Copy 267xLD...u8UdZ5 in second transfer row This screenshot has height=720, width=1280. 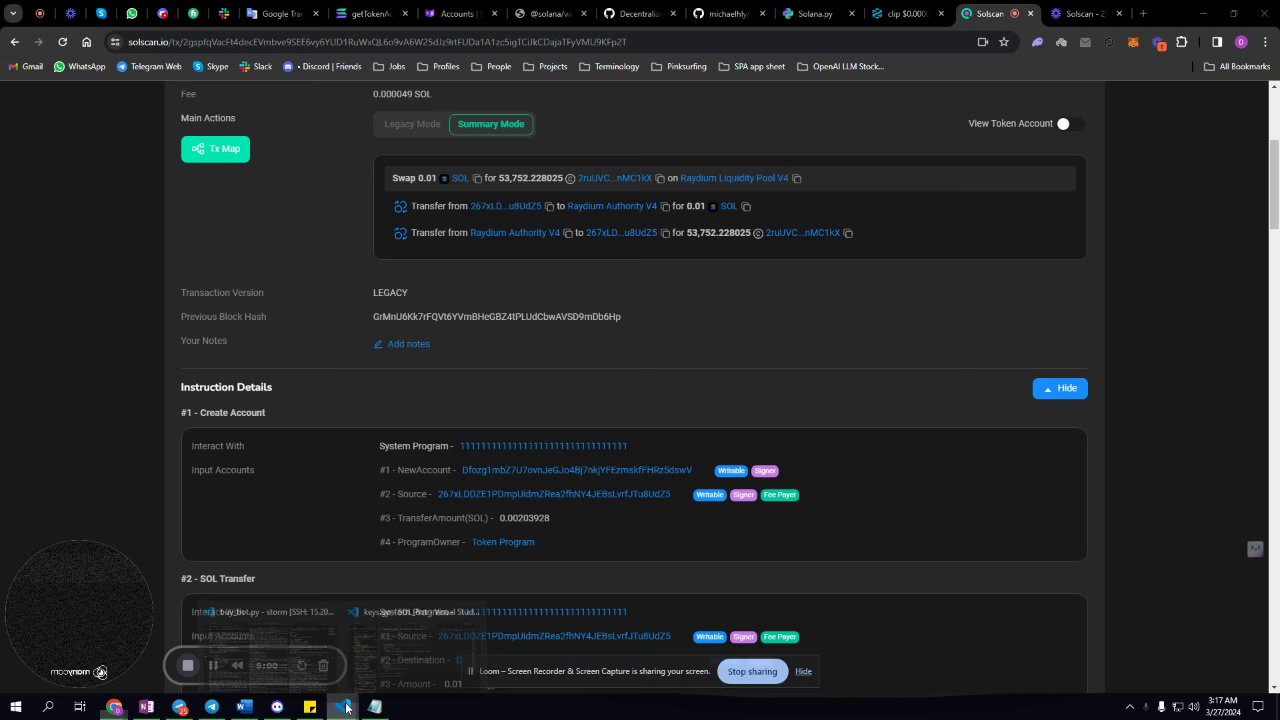[x=665, y=234]
